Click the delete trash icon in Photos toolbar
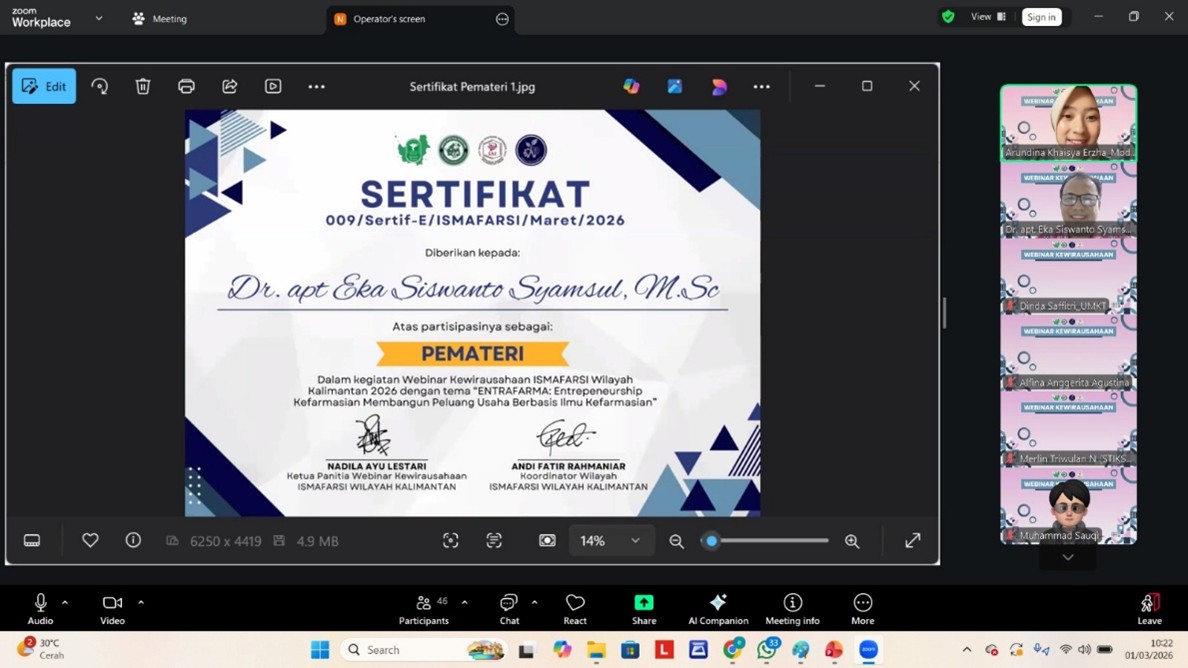The height and width of the screenshot is (668, 1188). point(143,87)
